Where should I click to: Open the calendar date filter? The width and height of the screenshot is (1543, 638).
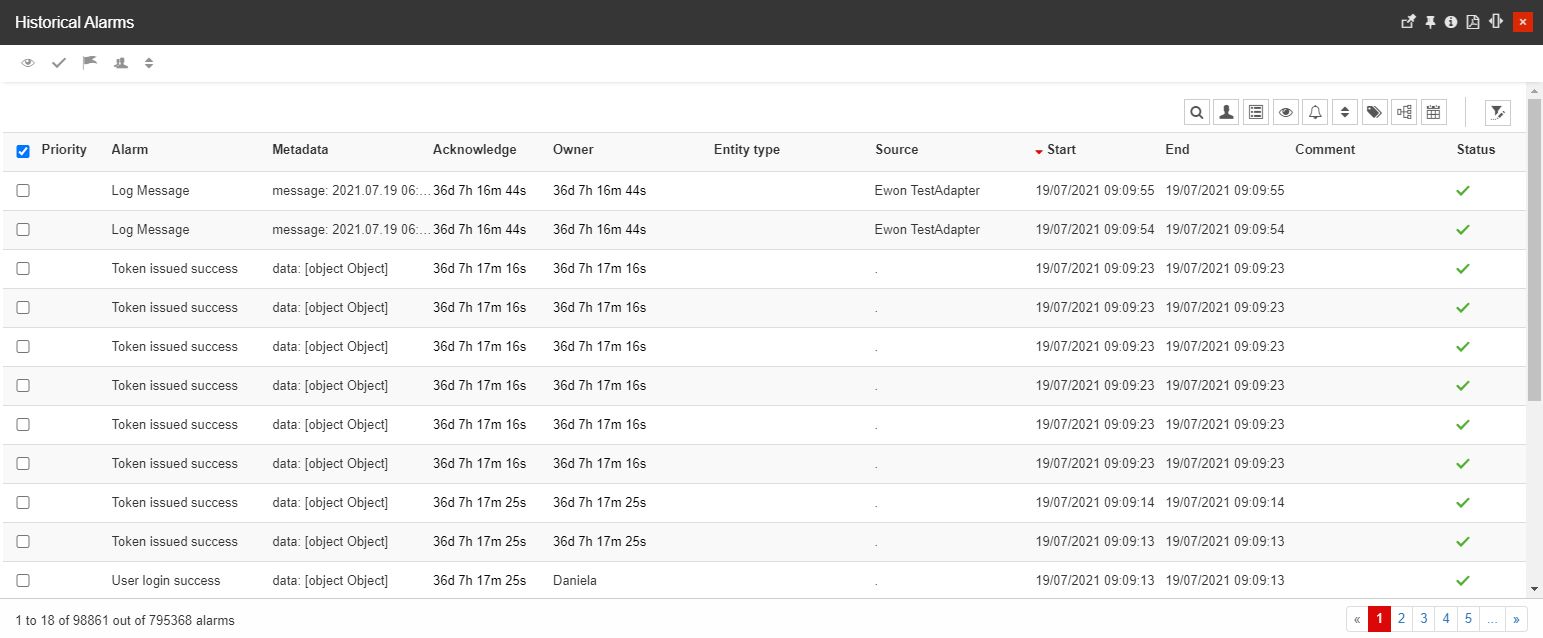pos(1433,113)
